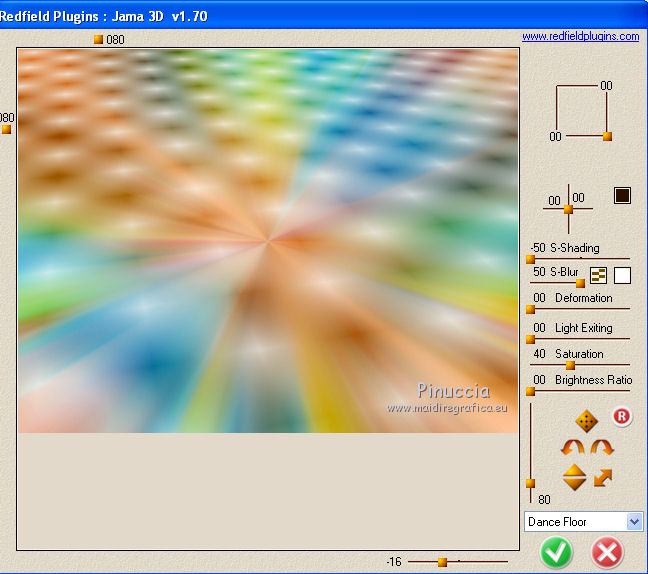Click the Deformation label
The width and height of the screenshot is (648, 574).
click(584, 298)
